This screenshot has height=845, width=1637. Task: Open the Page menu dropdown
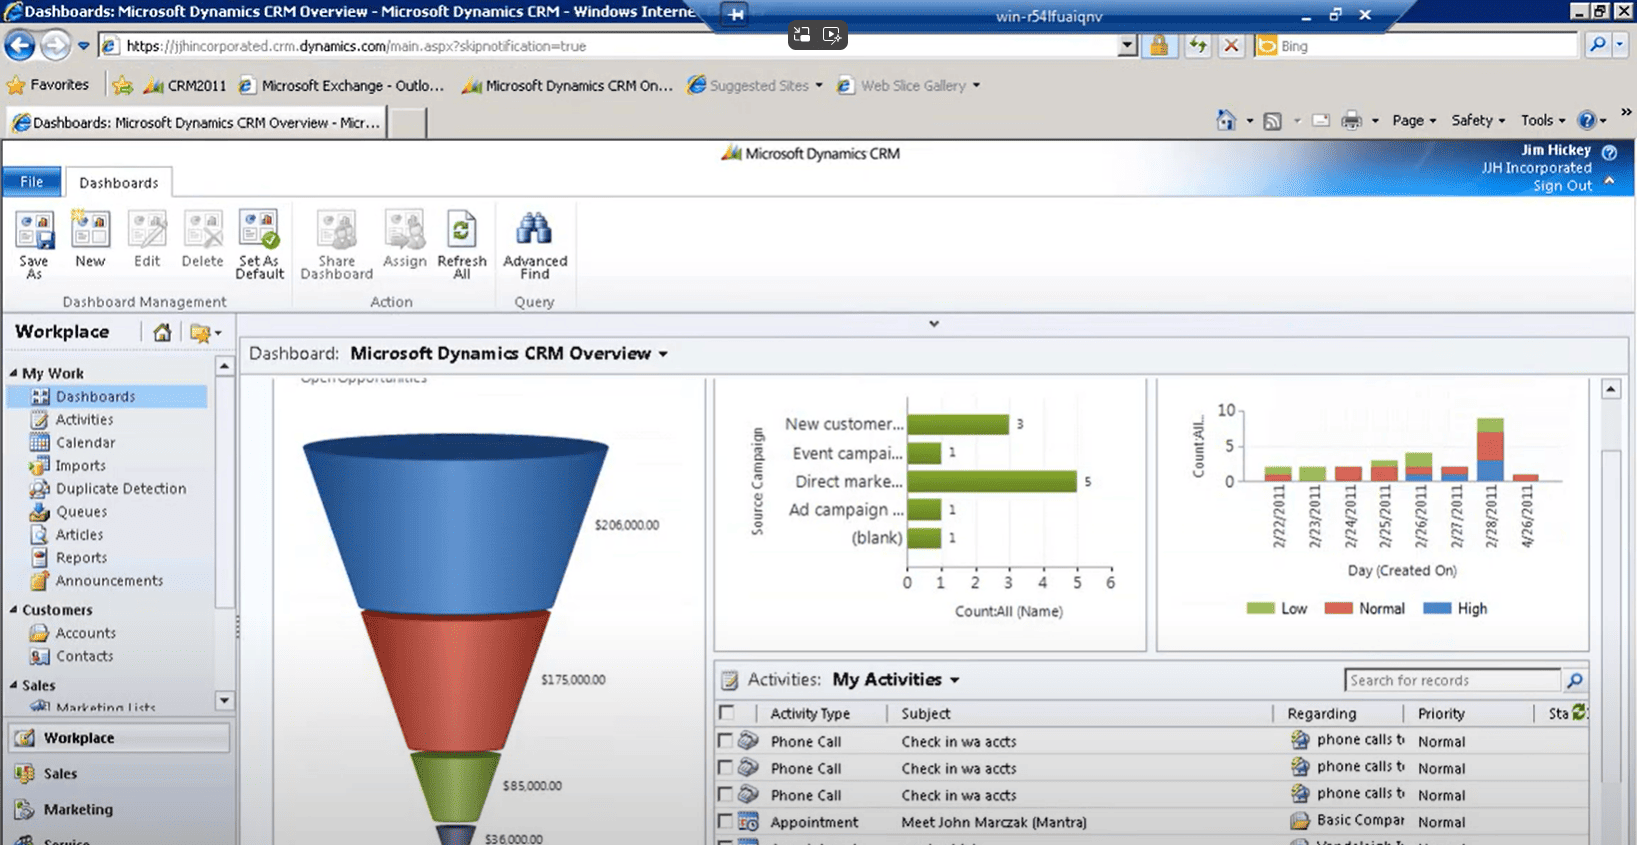(1413, 120)
